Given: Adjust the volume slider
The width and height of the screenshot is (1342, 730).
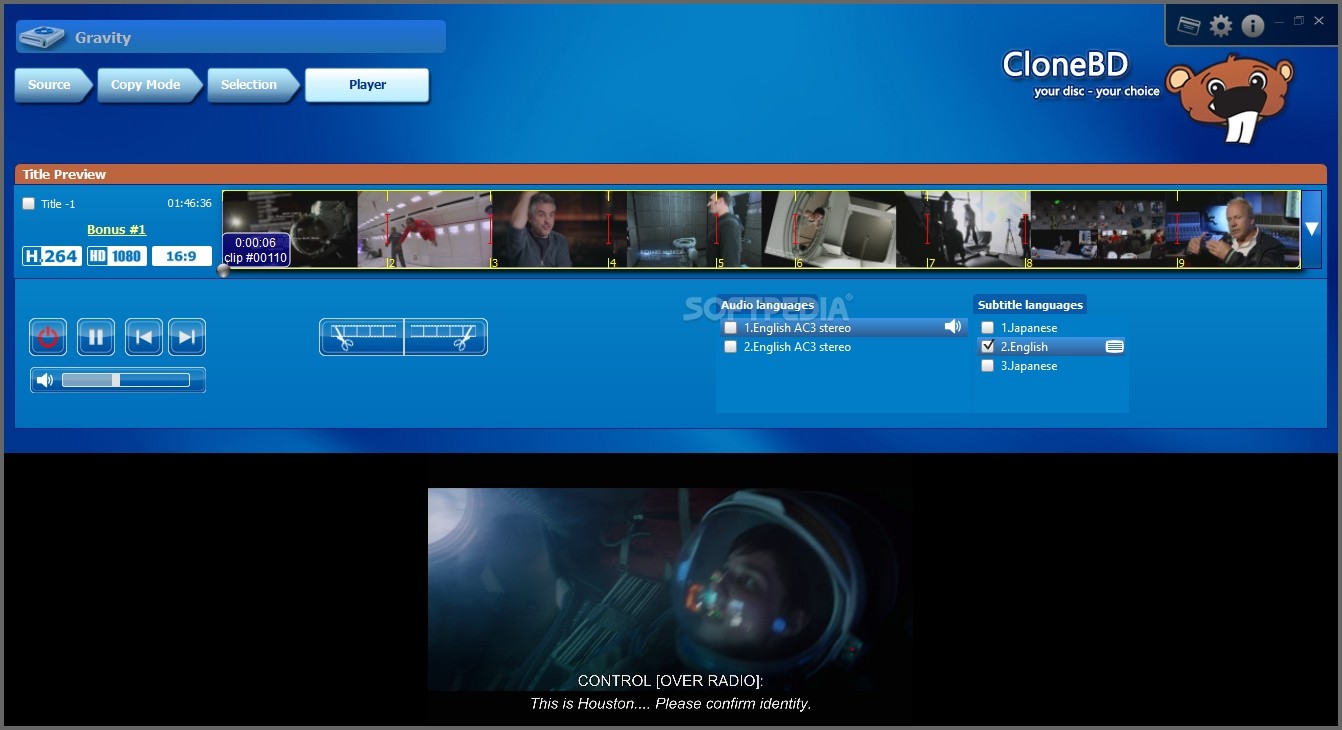Looking at the screenshot, I should click(126, 380).
